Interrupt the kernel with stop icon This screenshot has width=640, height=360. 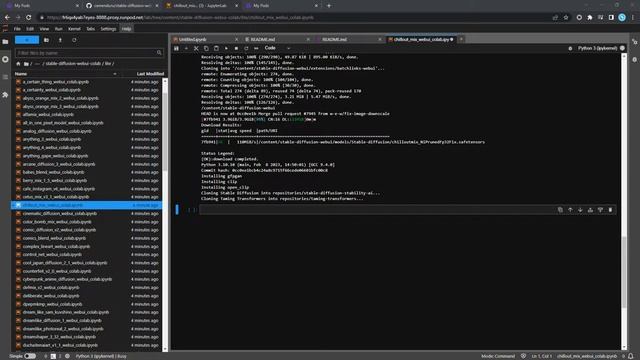click(x=236, y=48)
